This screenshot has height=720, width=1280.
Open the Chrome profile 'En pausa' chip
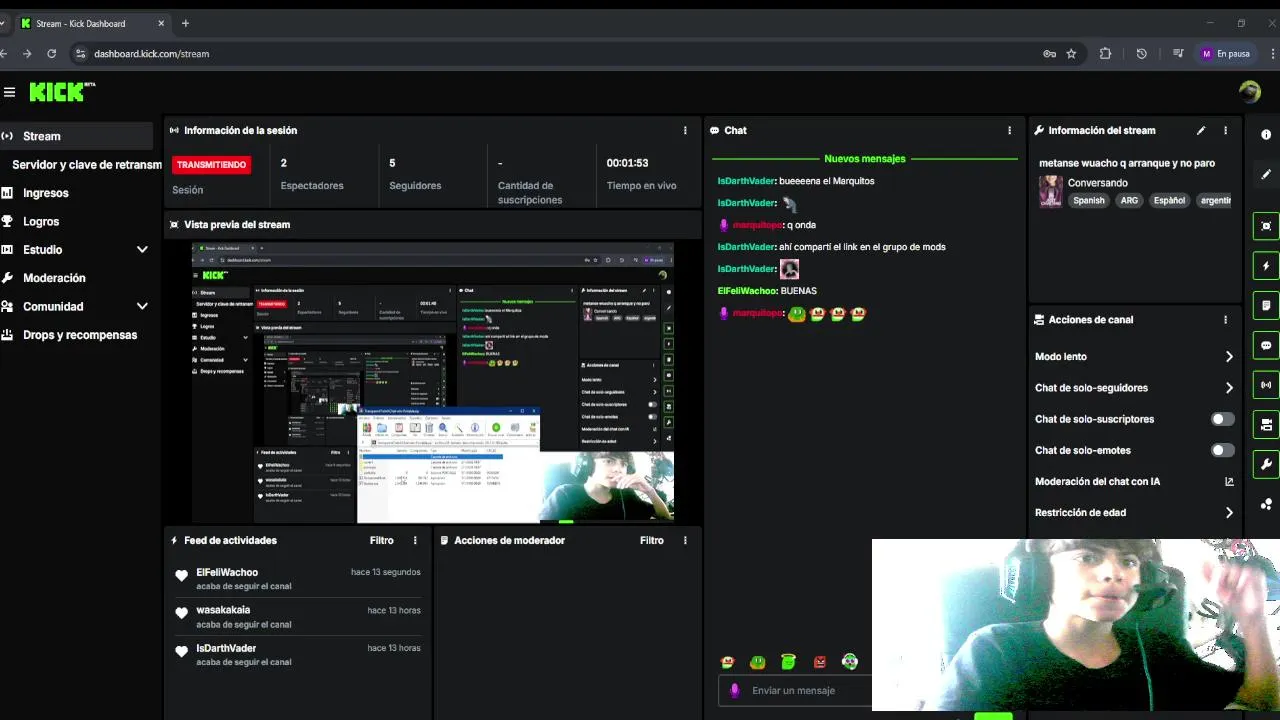pos(1226,54)
